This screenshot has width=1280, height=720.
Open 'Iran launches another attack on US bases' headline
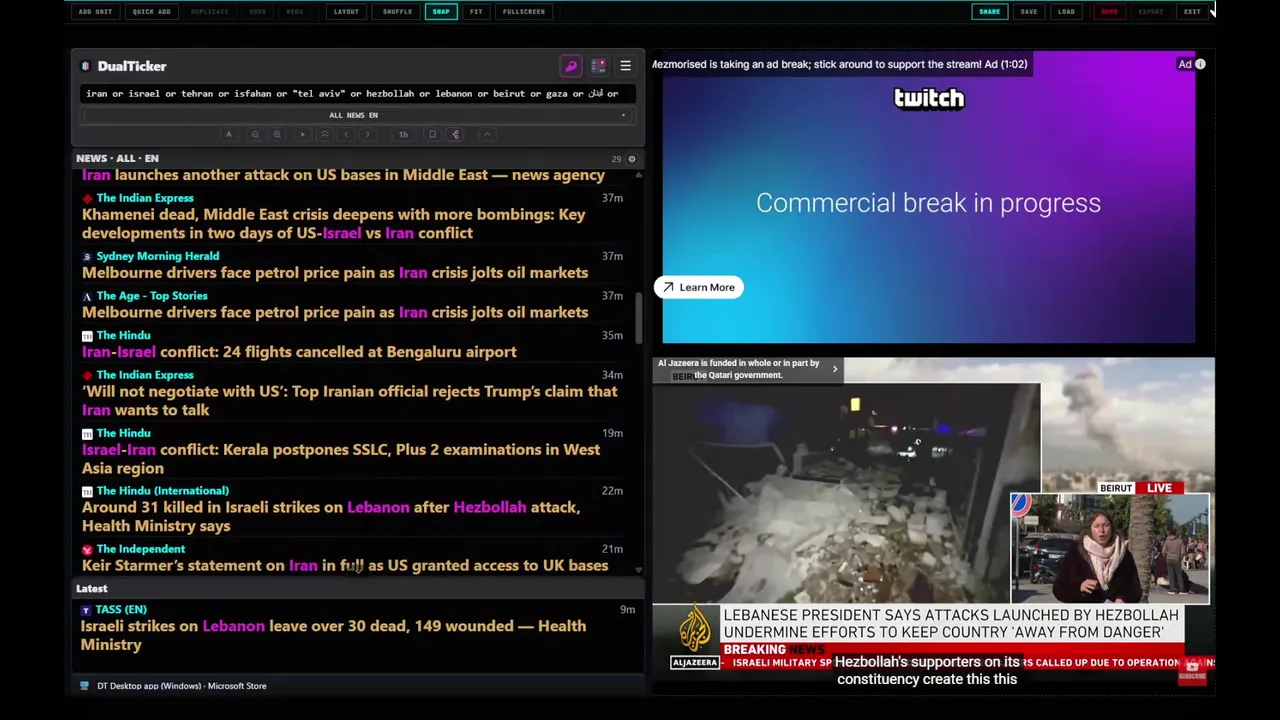pos(343,175)
